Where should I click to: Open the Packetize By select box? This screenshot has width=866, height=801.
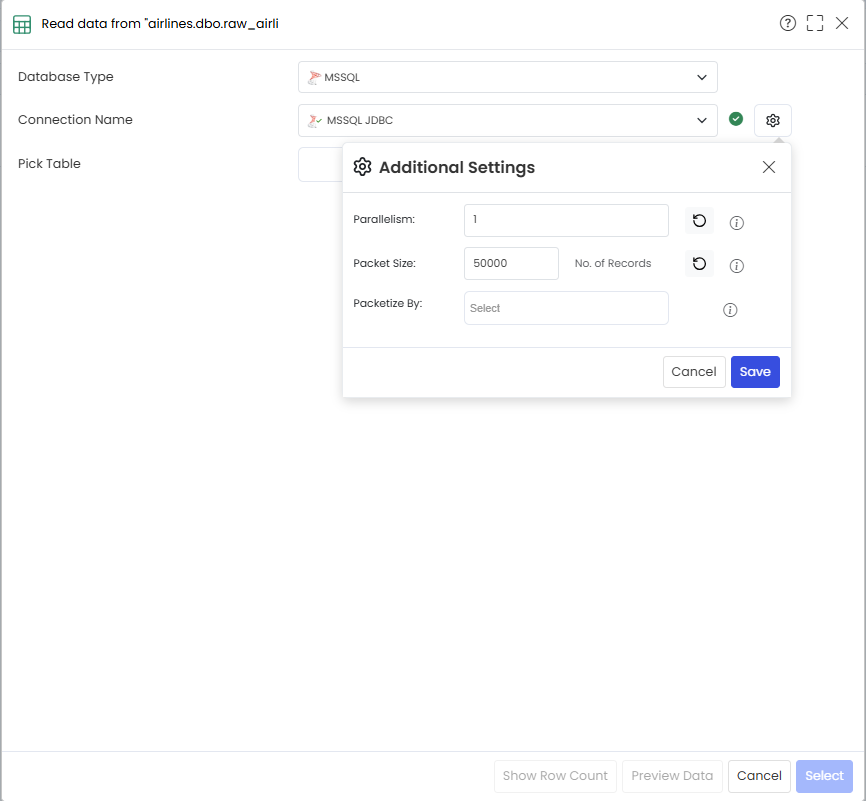tap(566, 308)
